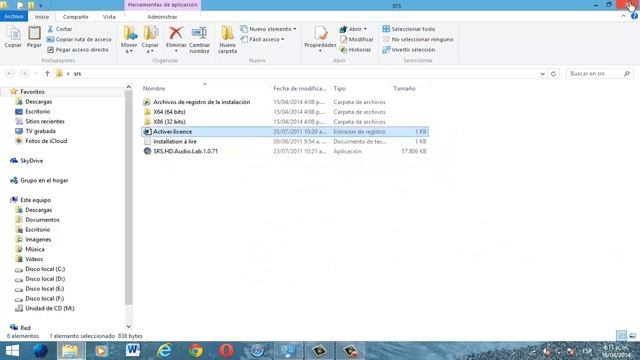Click the Pegar clipboard icon

point(34,37)
